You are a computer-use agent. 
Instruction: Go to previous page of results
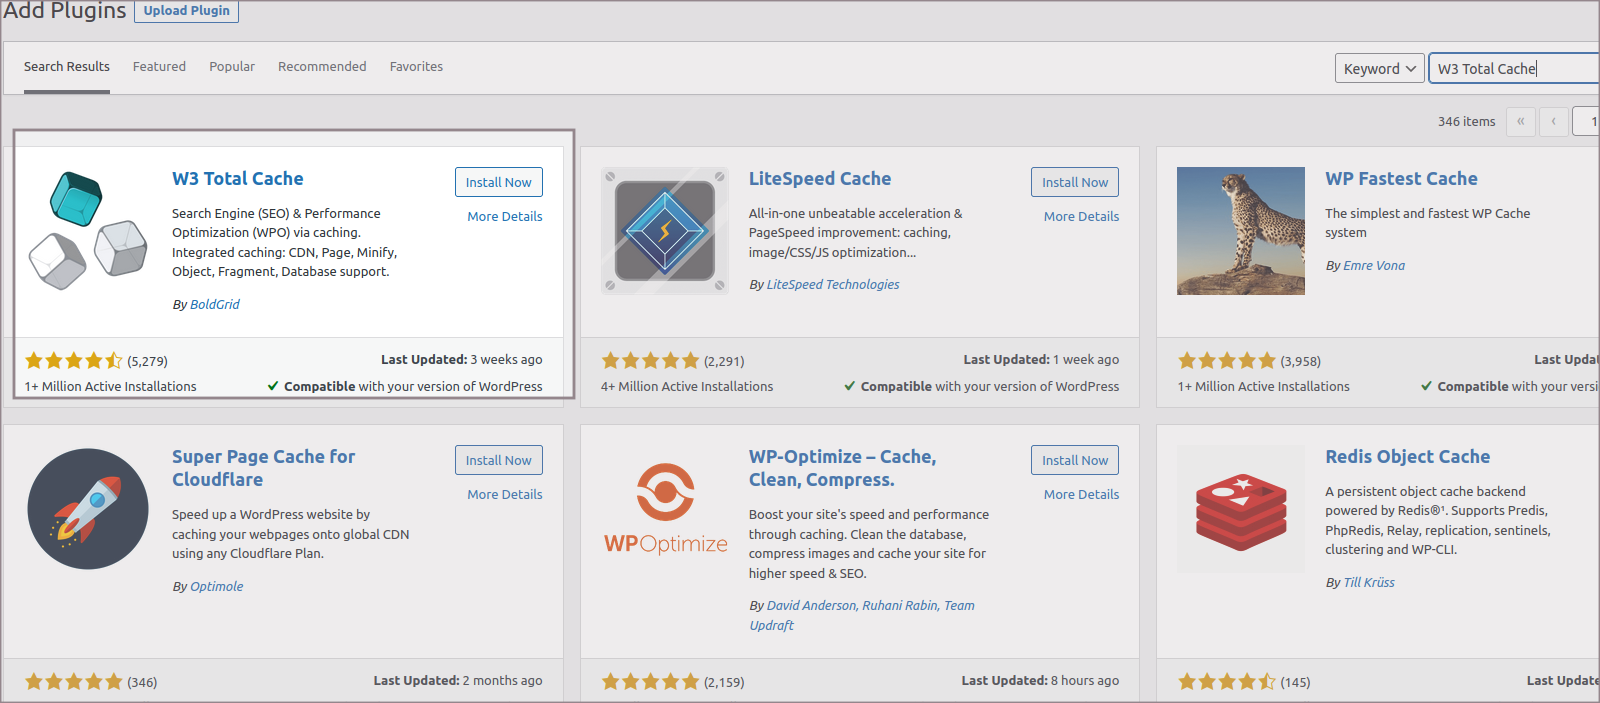point(1553,121)
